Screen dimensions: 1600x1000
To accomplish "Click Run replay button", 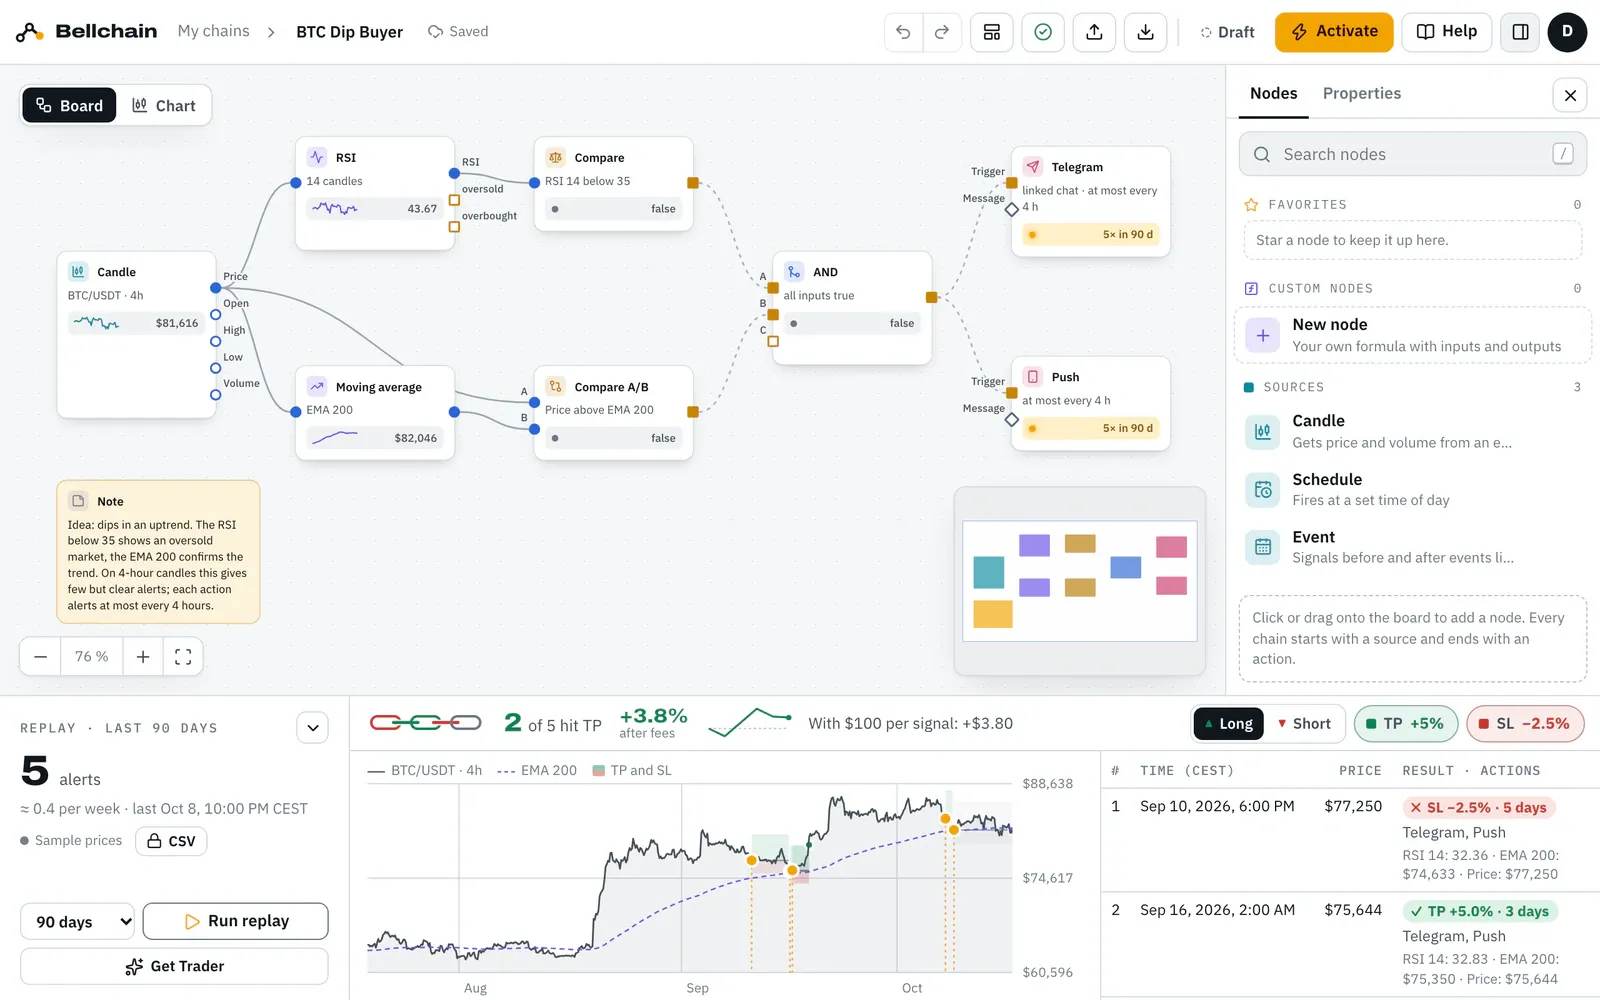I will click(236, 922).
